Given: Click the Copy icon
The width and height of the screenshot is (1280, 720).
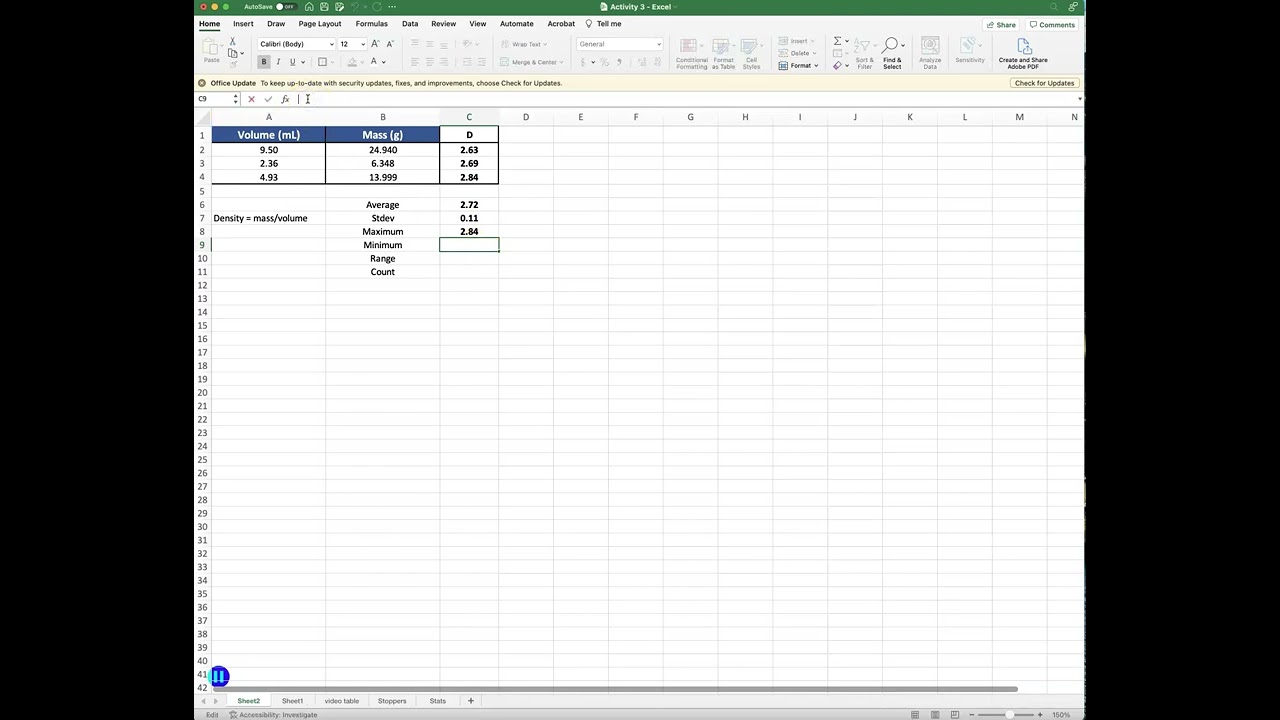Looking at the screenshot, I should coord(233,53).
